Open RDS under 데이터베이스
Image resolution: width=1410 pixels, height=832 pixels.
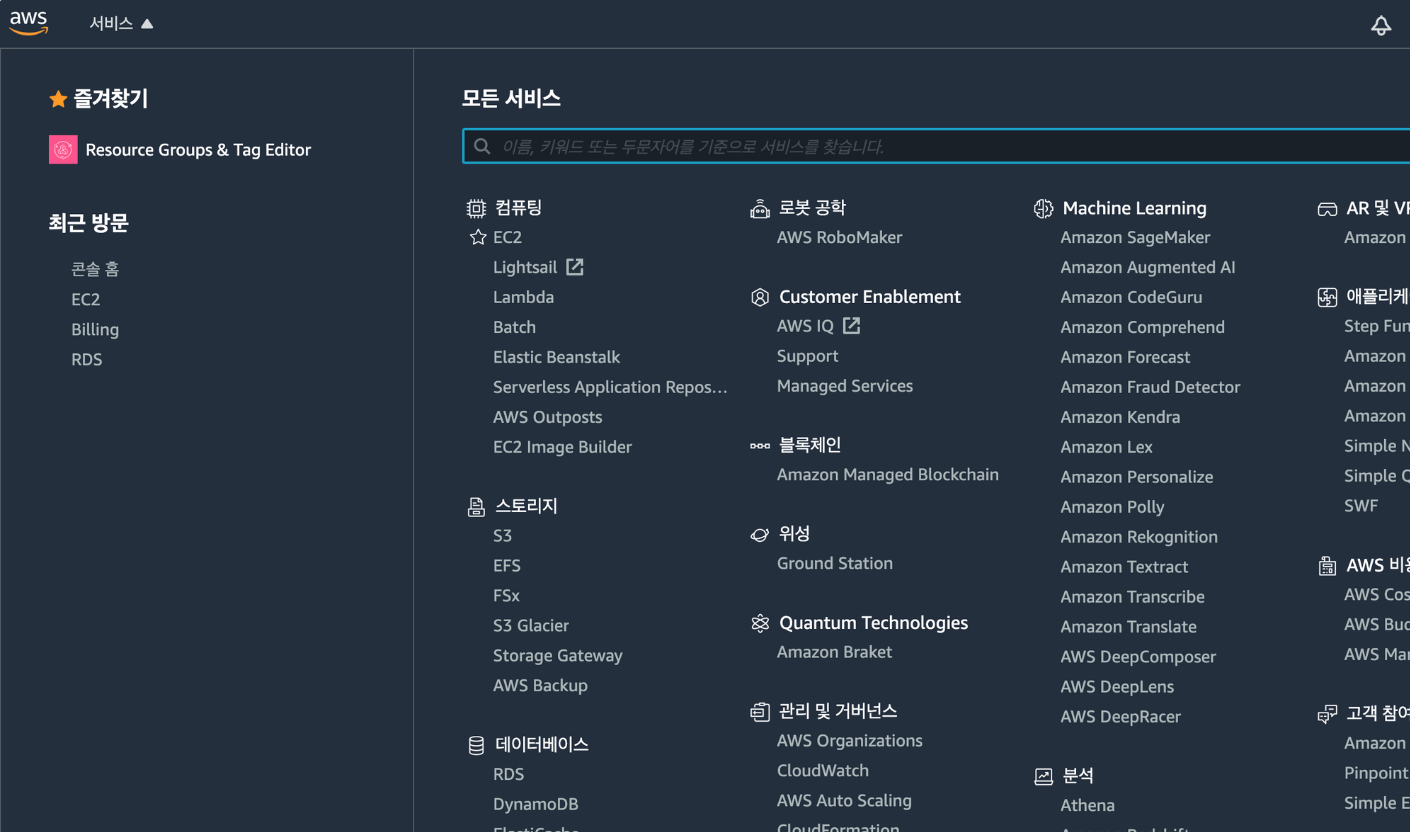coord(508,774)
